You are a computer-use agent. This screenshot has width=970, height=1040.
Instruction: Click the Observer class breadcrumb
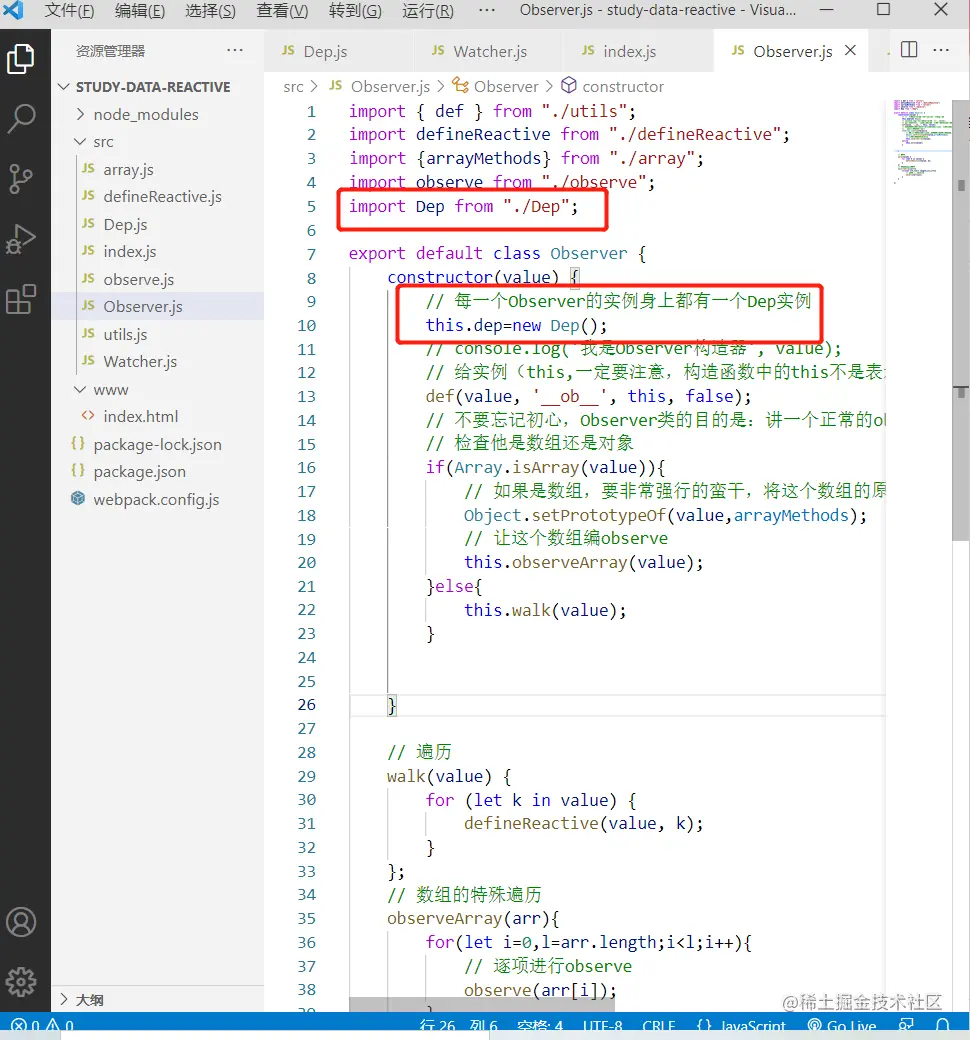(x=496, y=87)
